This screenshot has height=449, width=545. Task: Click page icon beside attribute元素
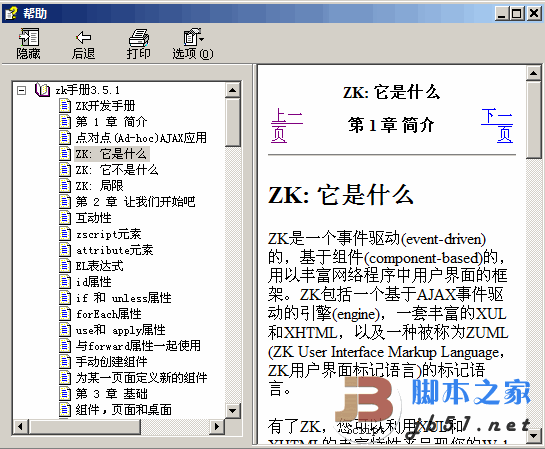coord(65,250)
